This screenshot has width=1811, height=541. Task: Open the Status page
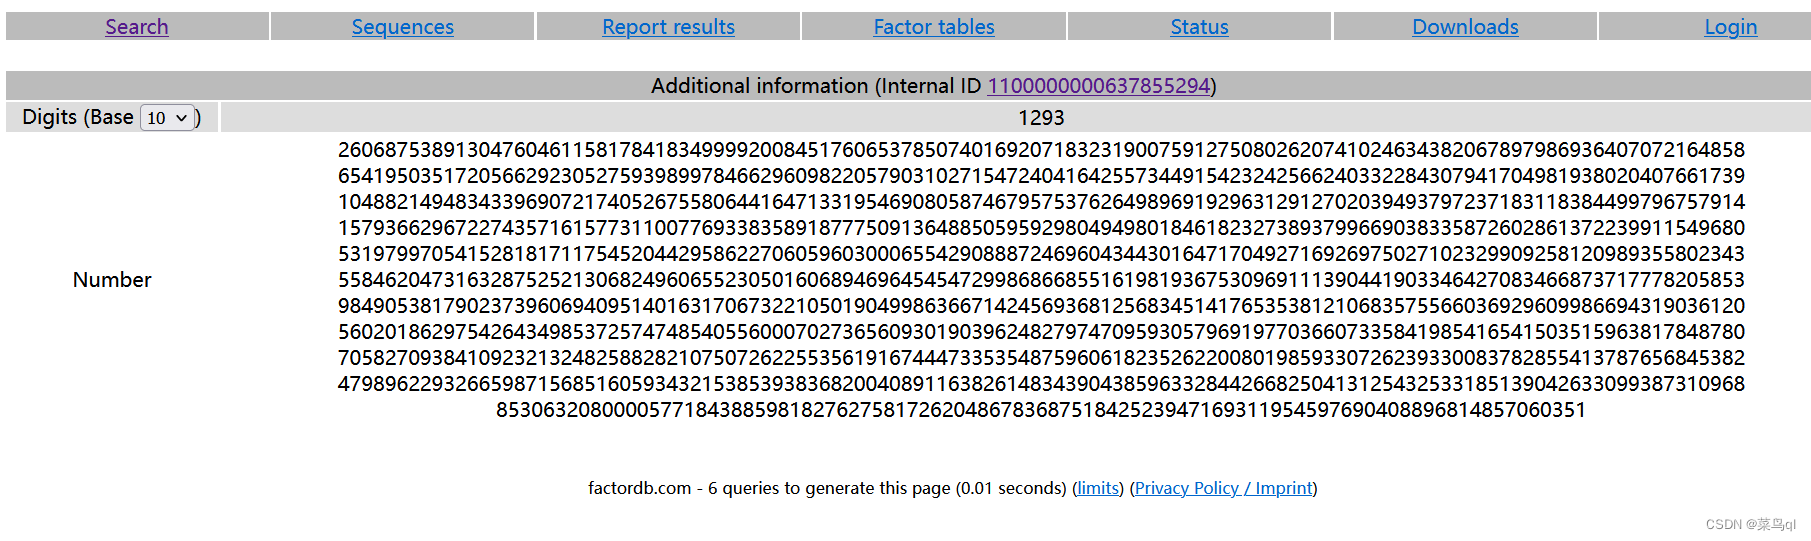[1199, 27]
